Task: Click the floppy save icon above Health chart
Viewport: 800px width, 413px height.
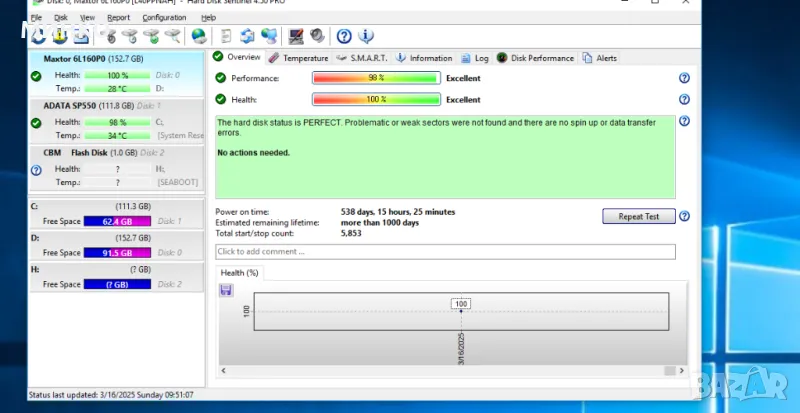Action: (226, 290)
